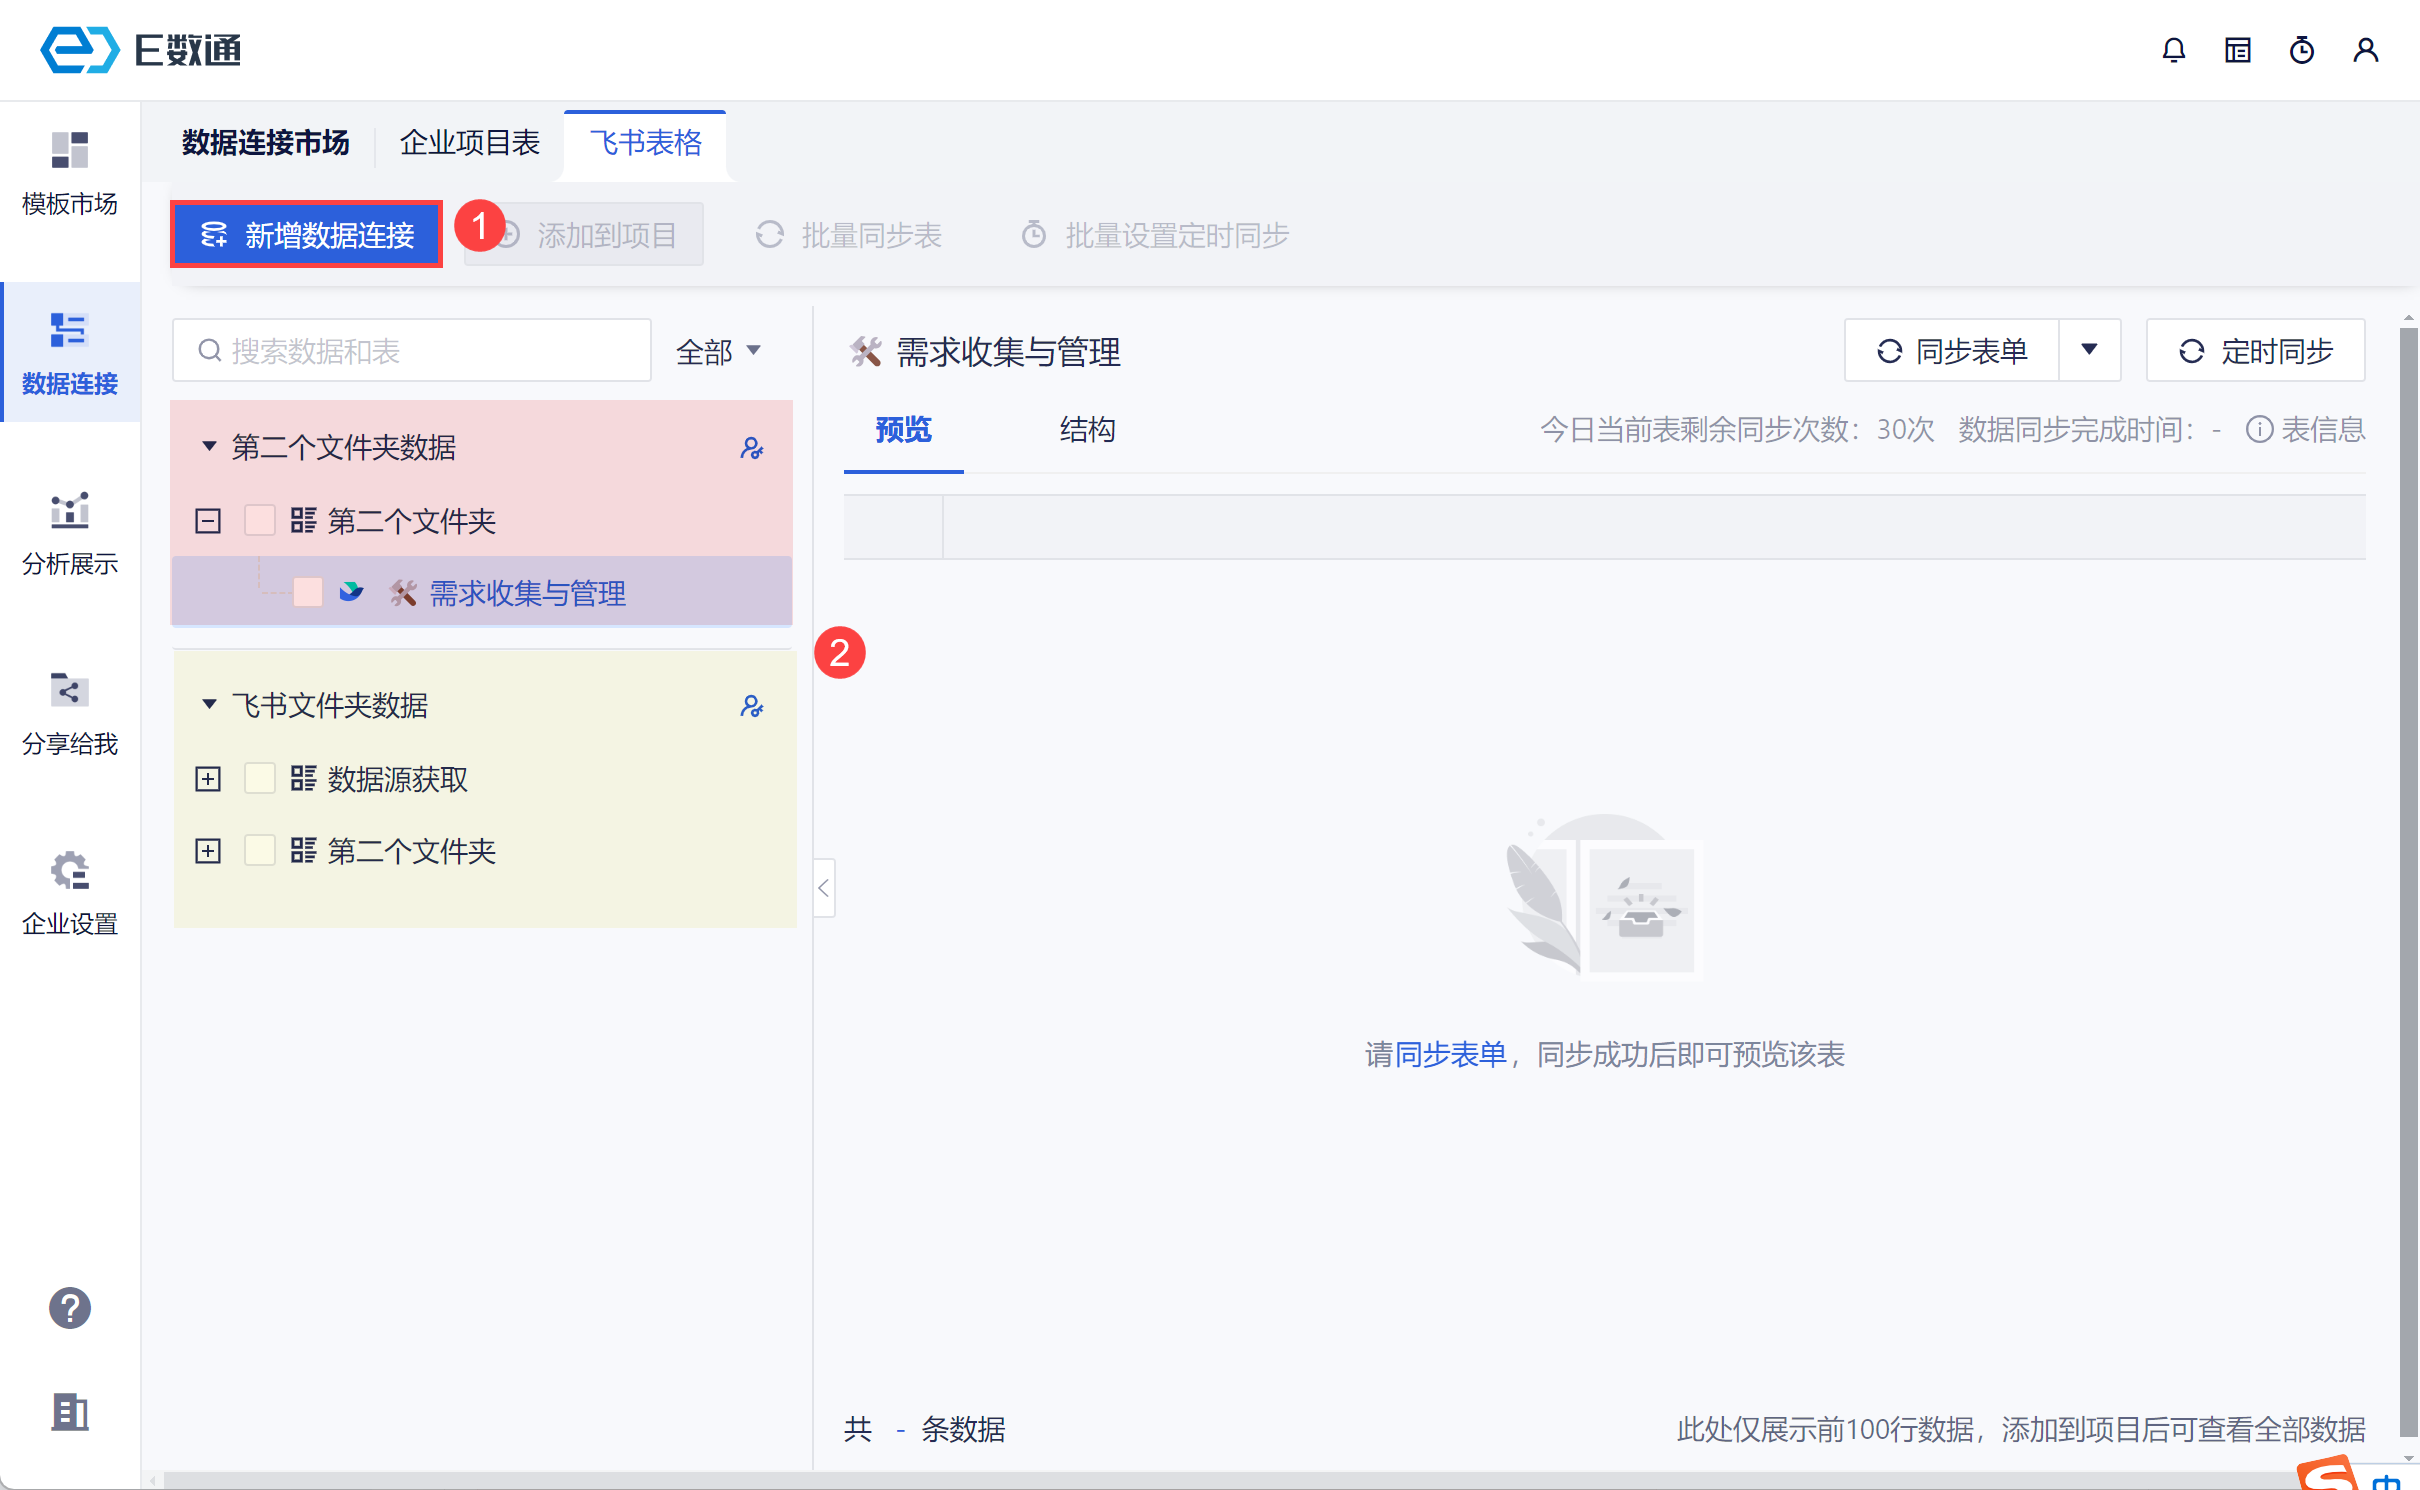Expand the 数据源获取 tree node
Screen dimensions: 2420x1490
208,779
